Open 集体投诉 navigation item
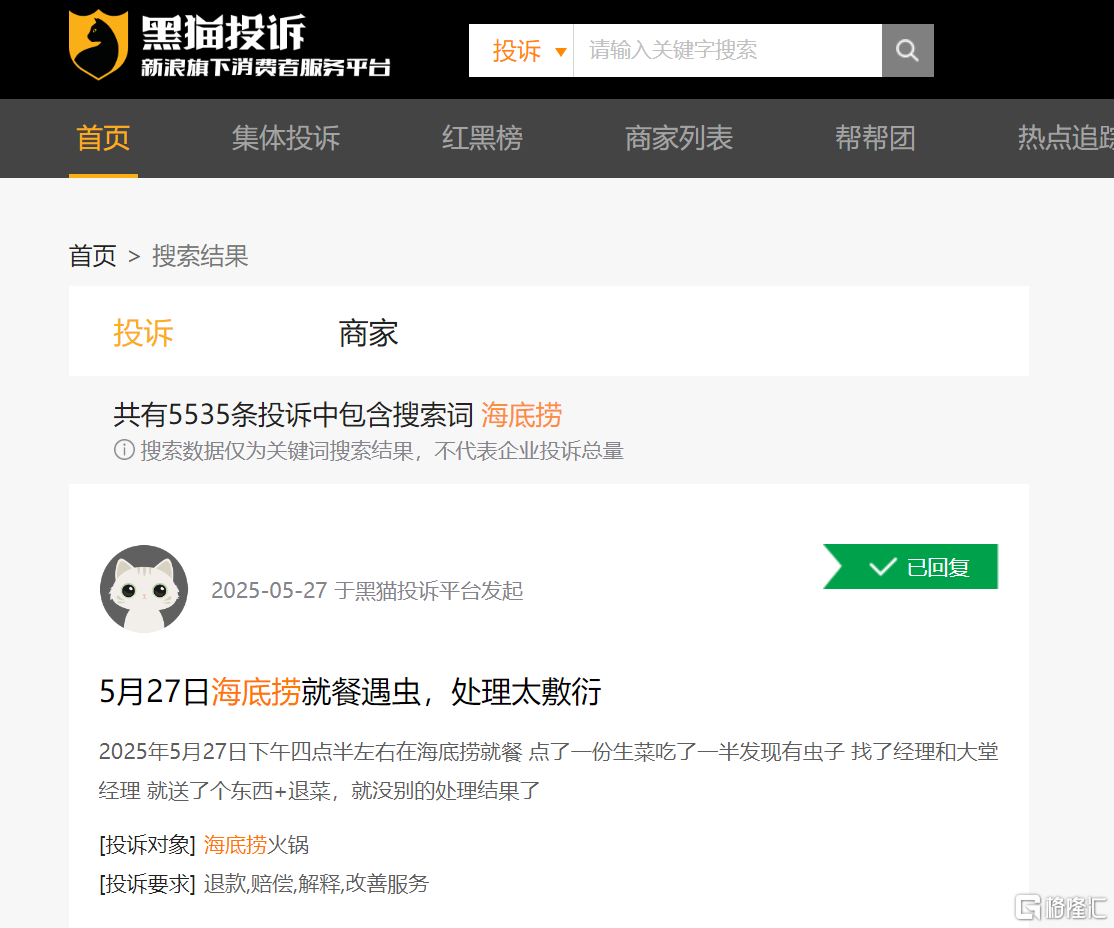Image resolution: width=1114 pixels, height=928 pixels. (286, 138)
